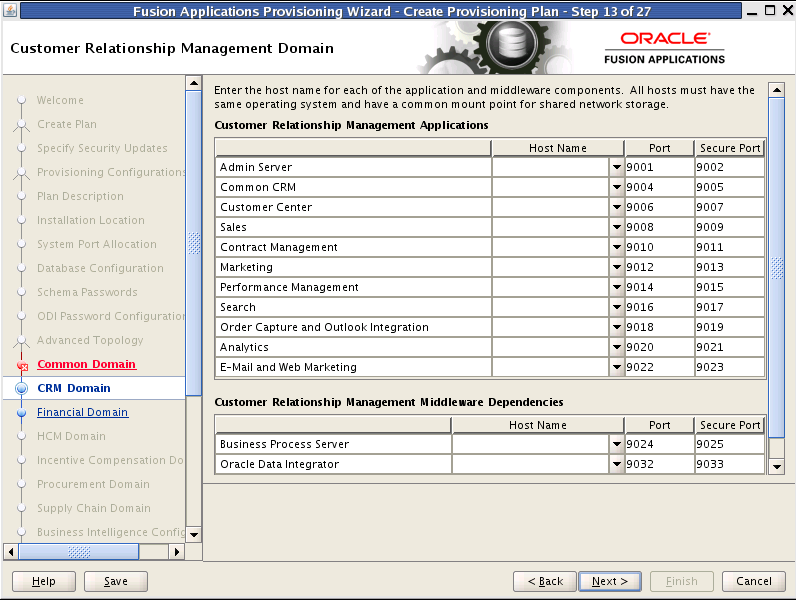
Task: Open Common CRM host name dropdown
Action: point(616,187)
